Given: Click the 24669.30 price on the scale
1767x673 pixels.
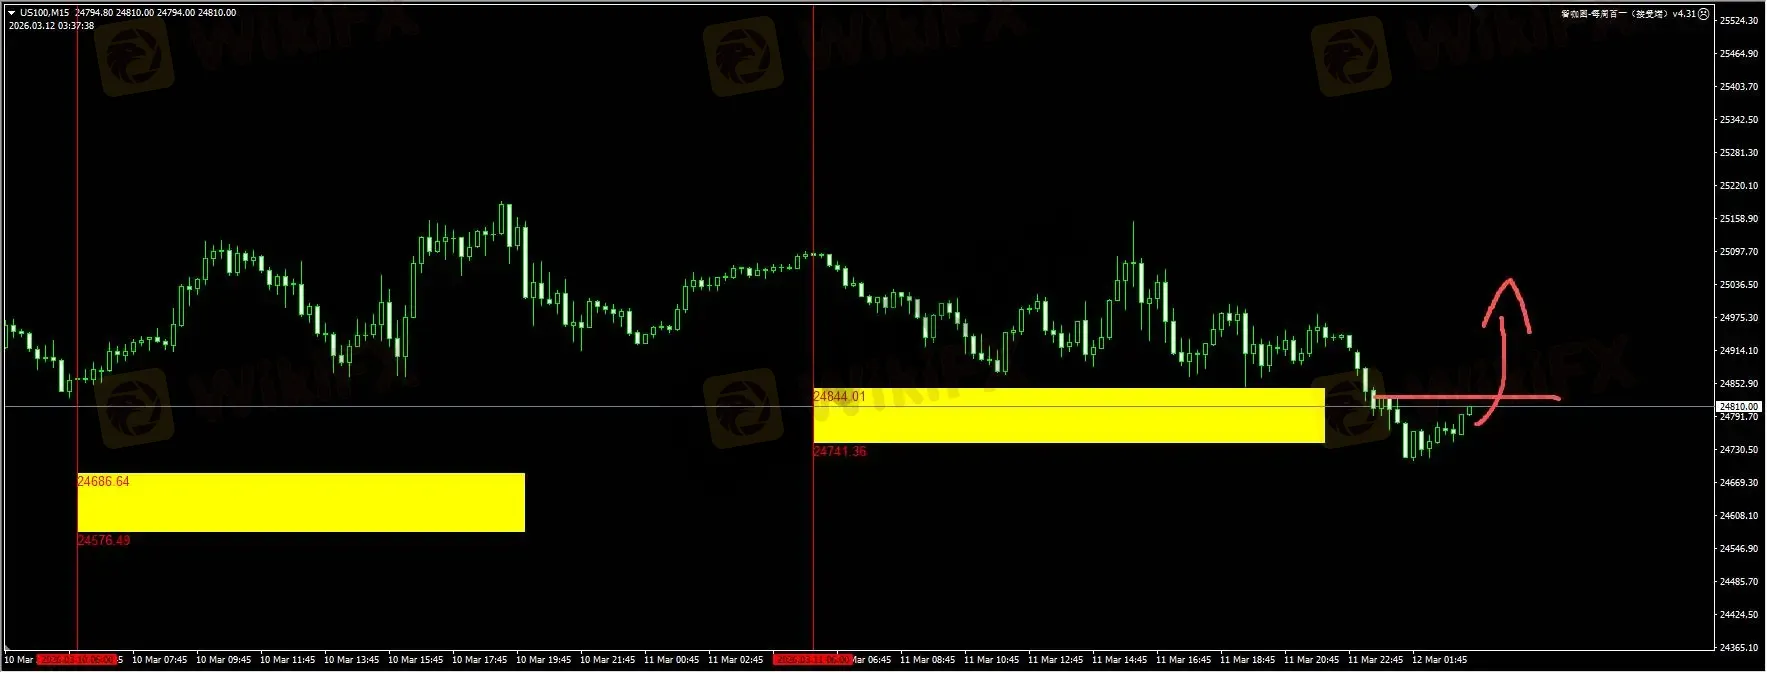Looking at the screenshot, I should click(x=1739, y=483).
